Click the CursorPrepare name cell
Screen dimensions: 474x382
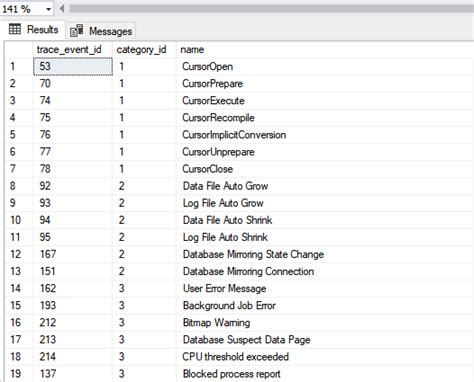325,83
